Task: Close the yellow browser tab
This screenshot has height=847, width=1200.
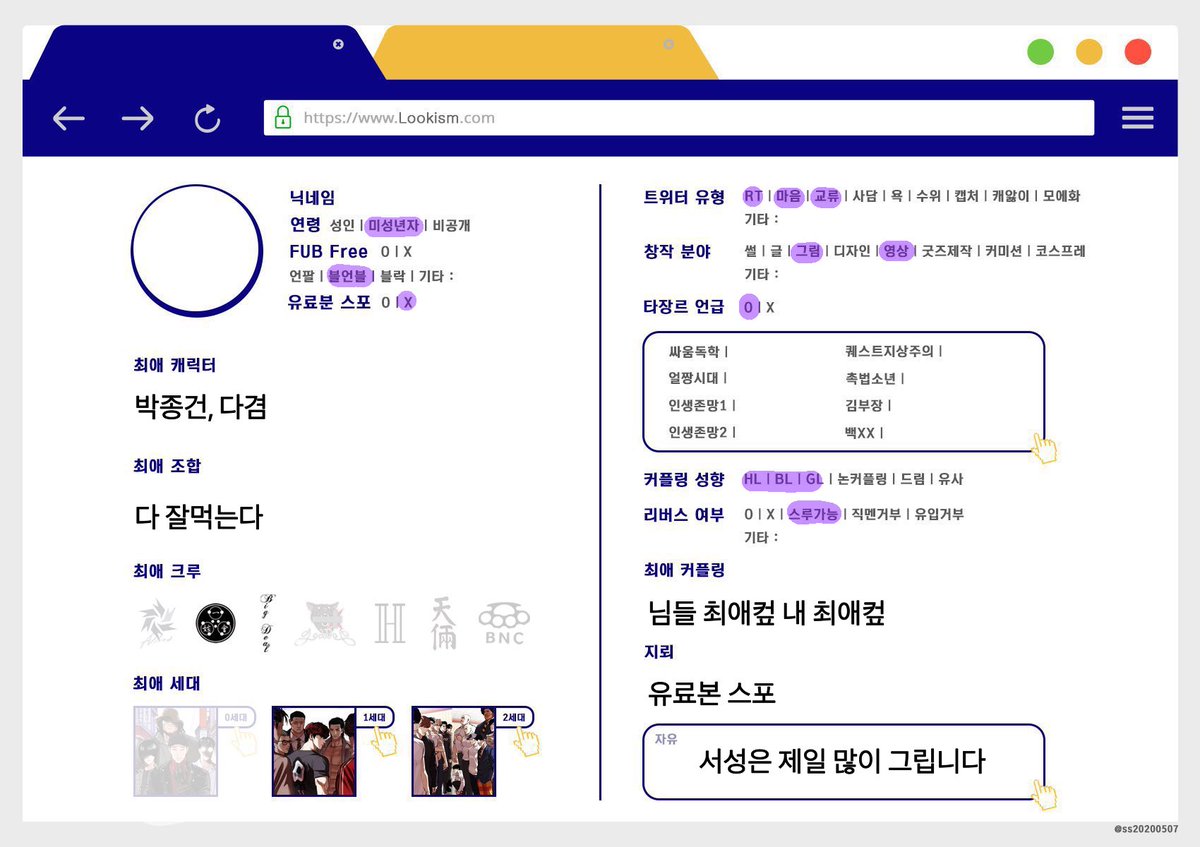Action: pos(669,44)
